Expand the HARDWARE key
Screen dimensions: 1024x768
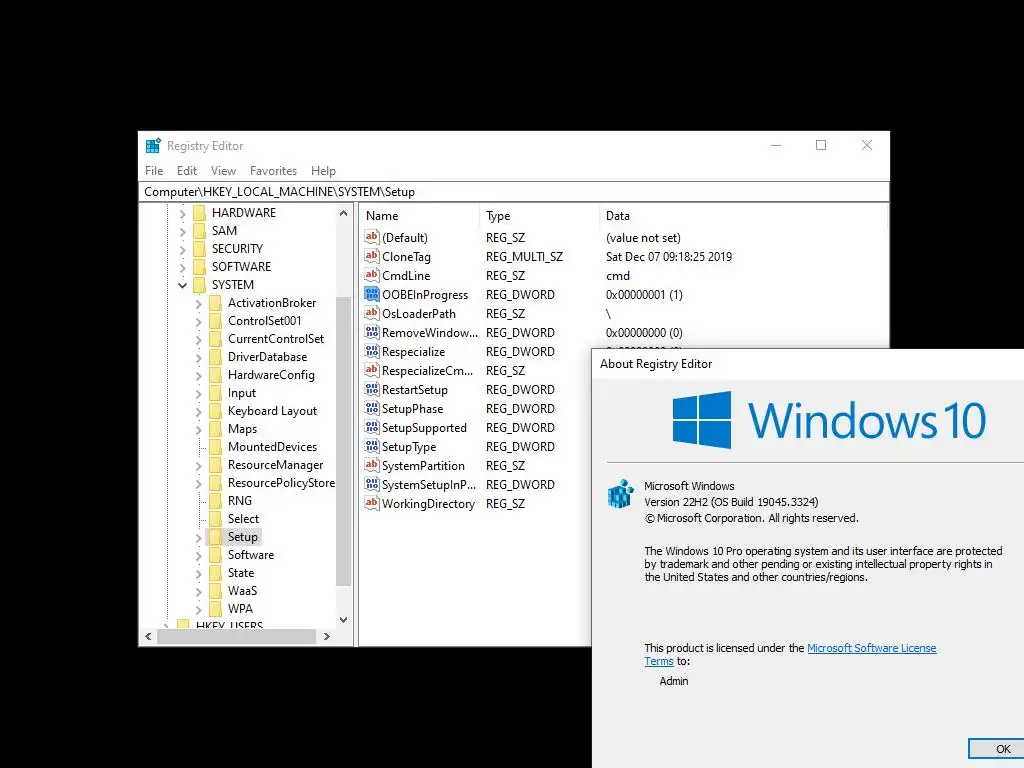(182, 213)
